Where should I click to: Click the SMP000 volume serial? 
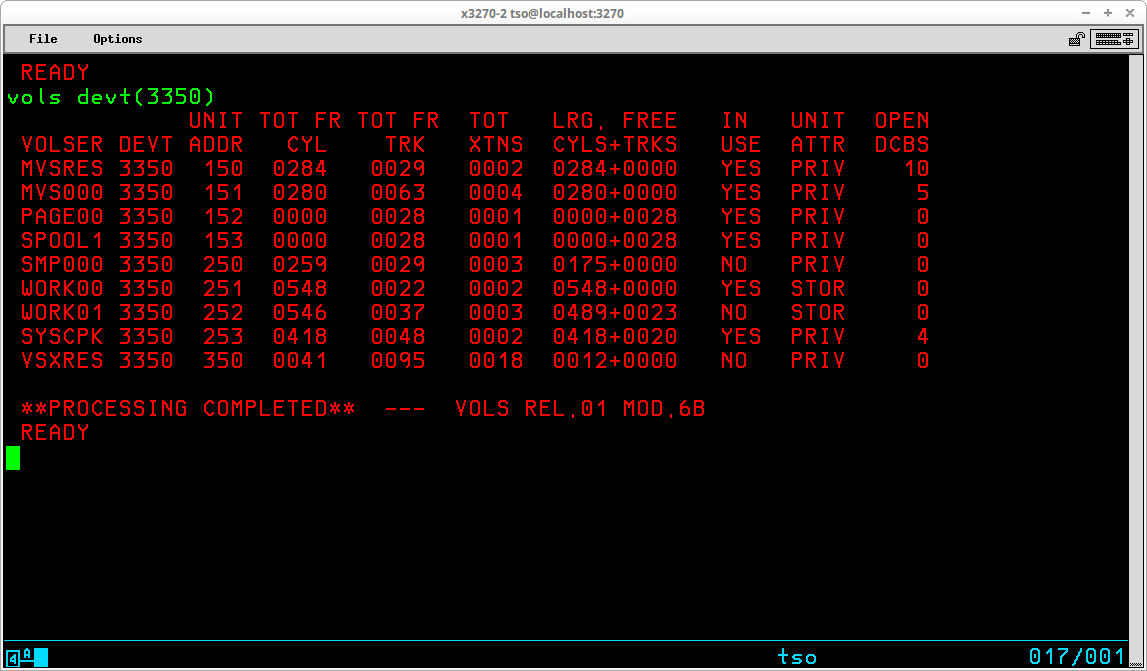pyautogui.click(x=62, y=264)
